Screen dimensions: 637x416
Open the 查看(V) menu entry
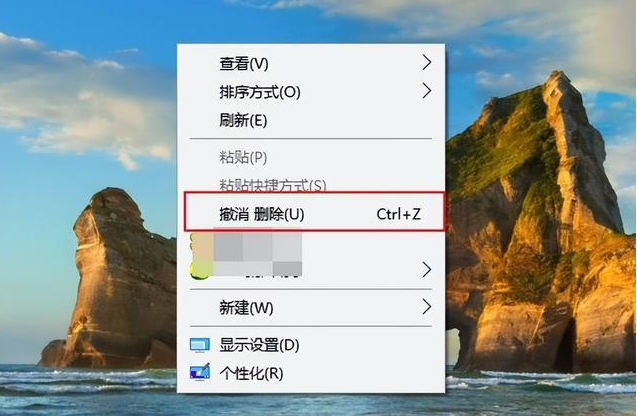pyautogui.click(x=311, y=63)
